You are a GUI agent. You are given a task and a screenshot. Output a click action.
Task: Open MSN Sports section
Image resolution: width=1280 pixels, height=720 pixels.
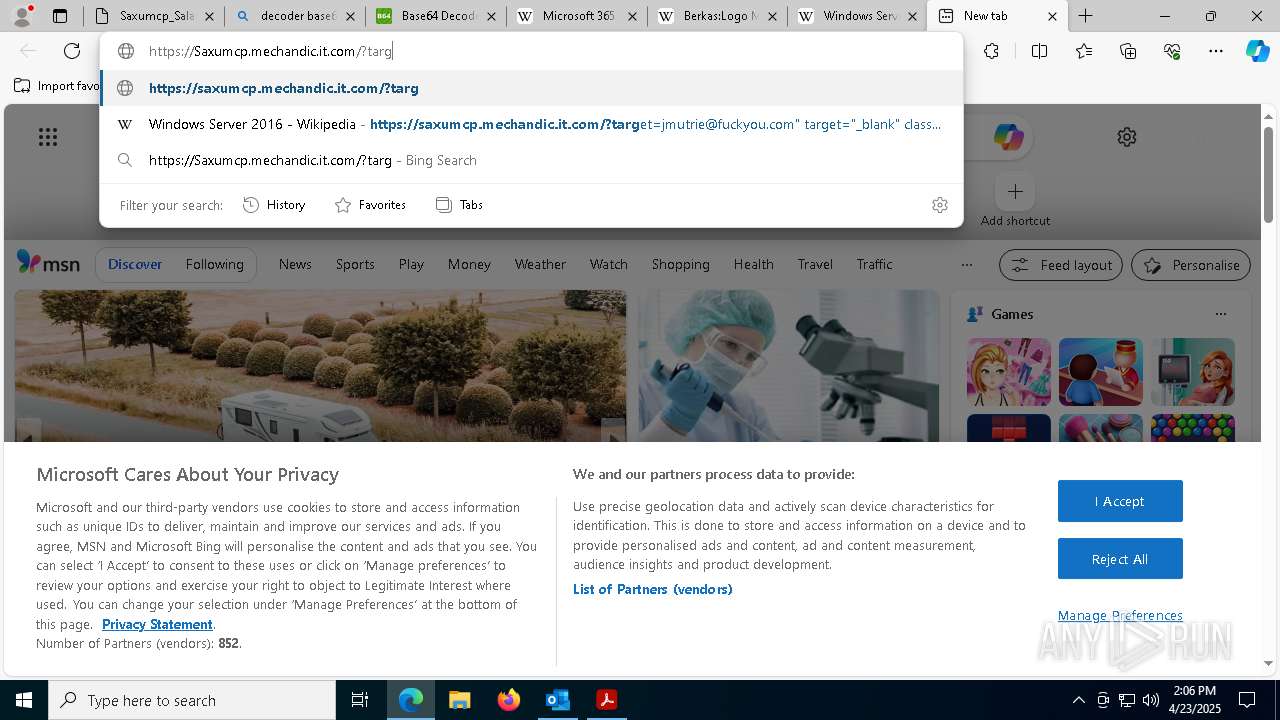tap(355, 264)
